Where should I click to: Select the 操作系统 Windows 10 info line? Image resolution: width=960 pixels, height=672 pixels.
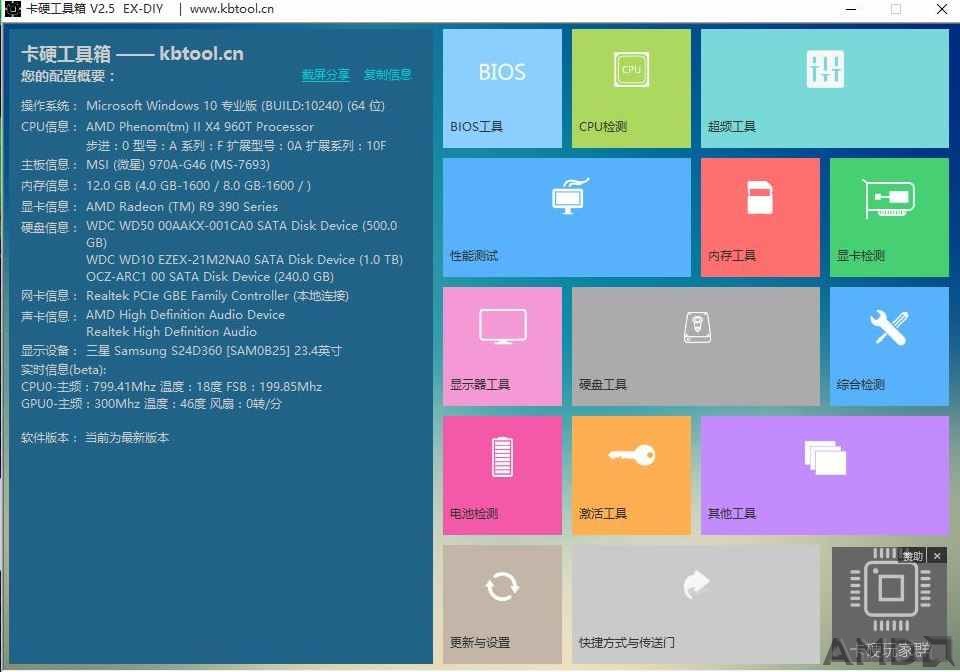coord(203,106)
